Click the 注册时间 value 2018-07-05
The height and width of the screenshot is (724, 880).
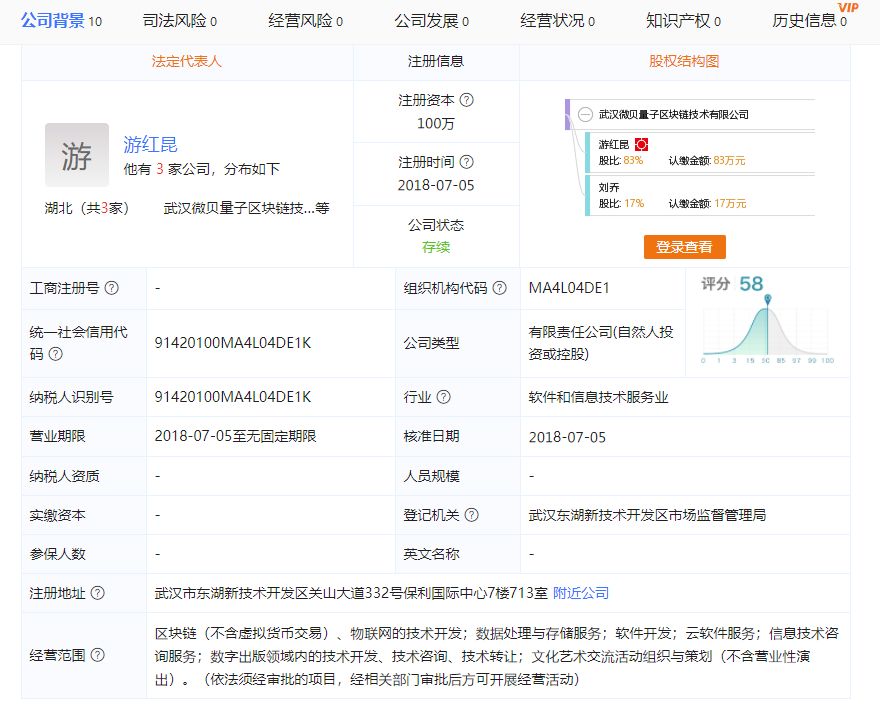(436, 185)
